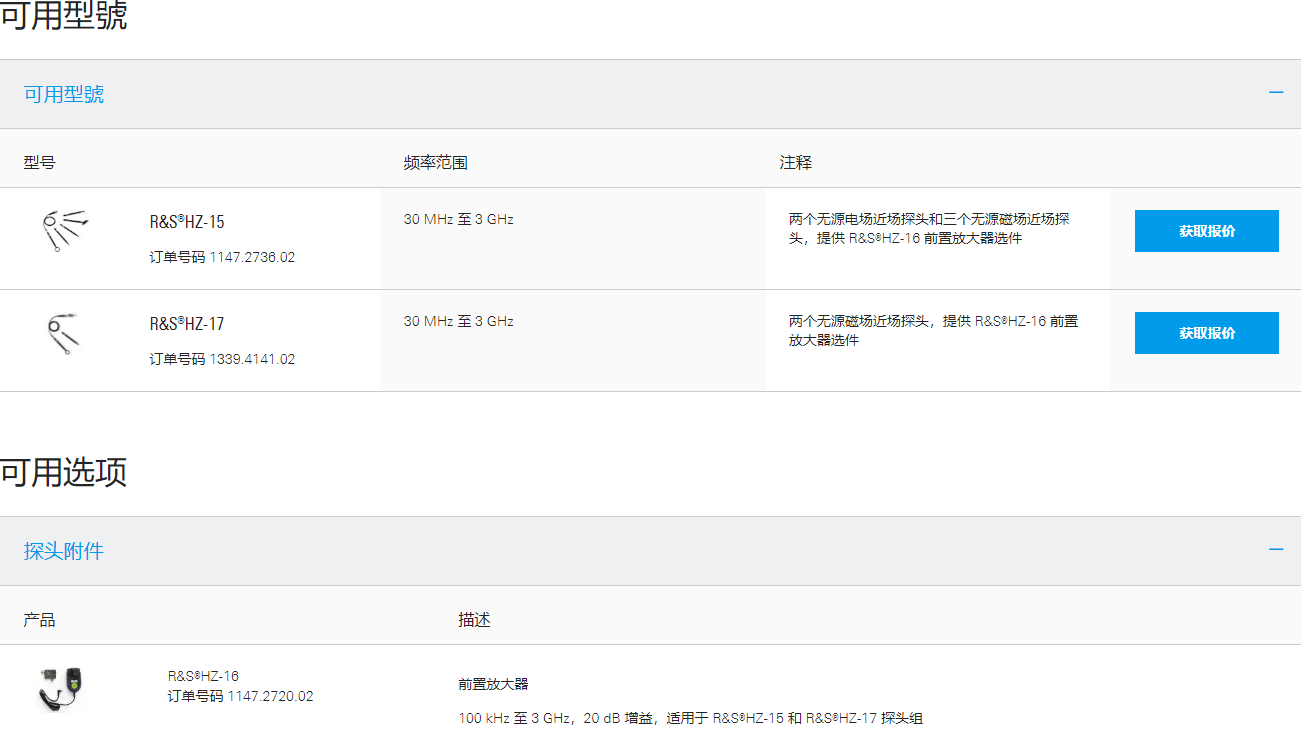Open the R&S HZ-17 probe set image
The width and height of the screenshot is (1301, 751).
pyautogui.click(x=64, y=332)
